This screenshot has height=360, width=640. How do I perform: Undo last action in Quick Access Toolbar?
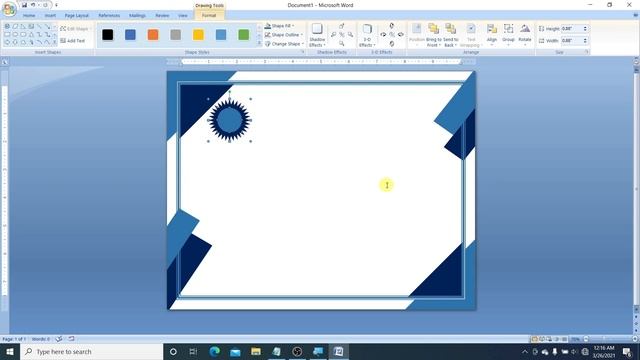[33, 5]
